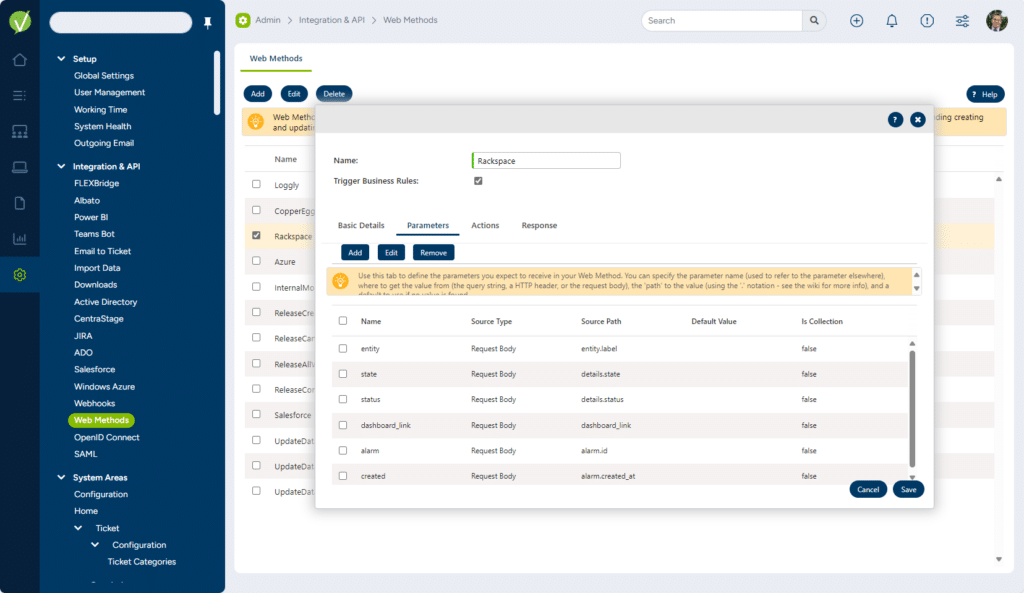The height and width of the screenshot is (593, 1024).
Task: Click the search magnifier button
Action: click(x=815, y=21)
